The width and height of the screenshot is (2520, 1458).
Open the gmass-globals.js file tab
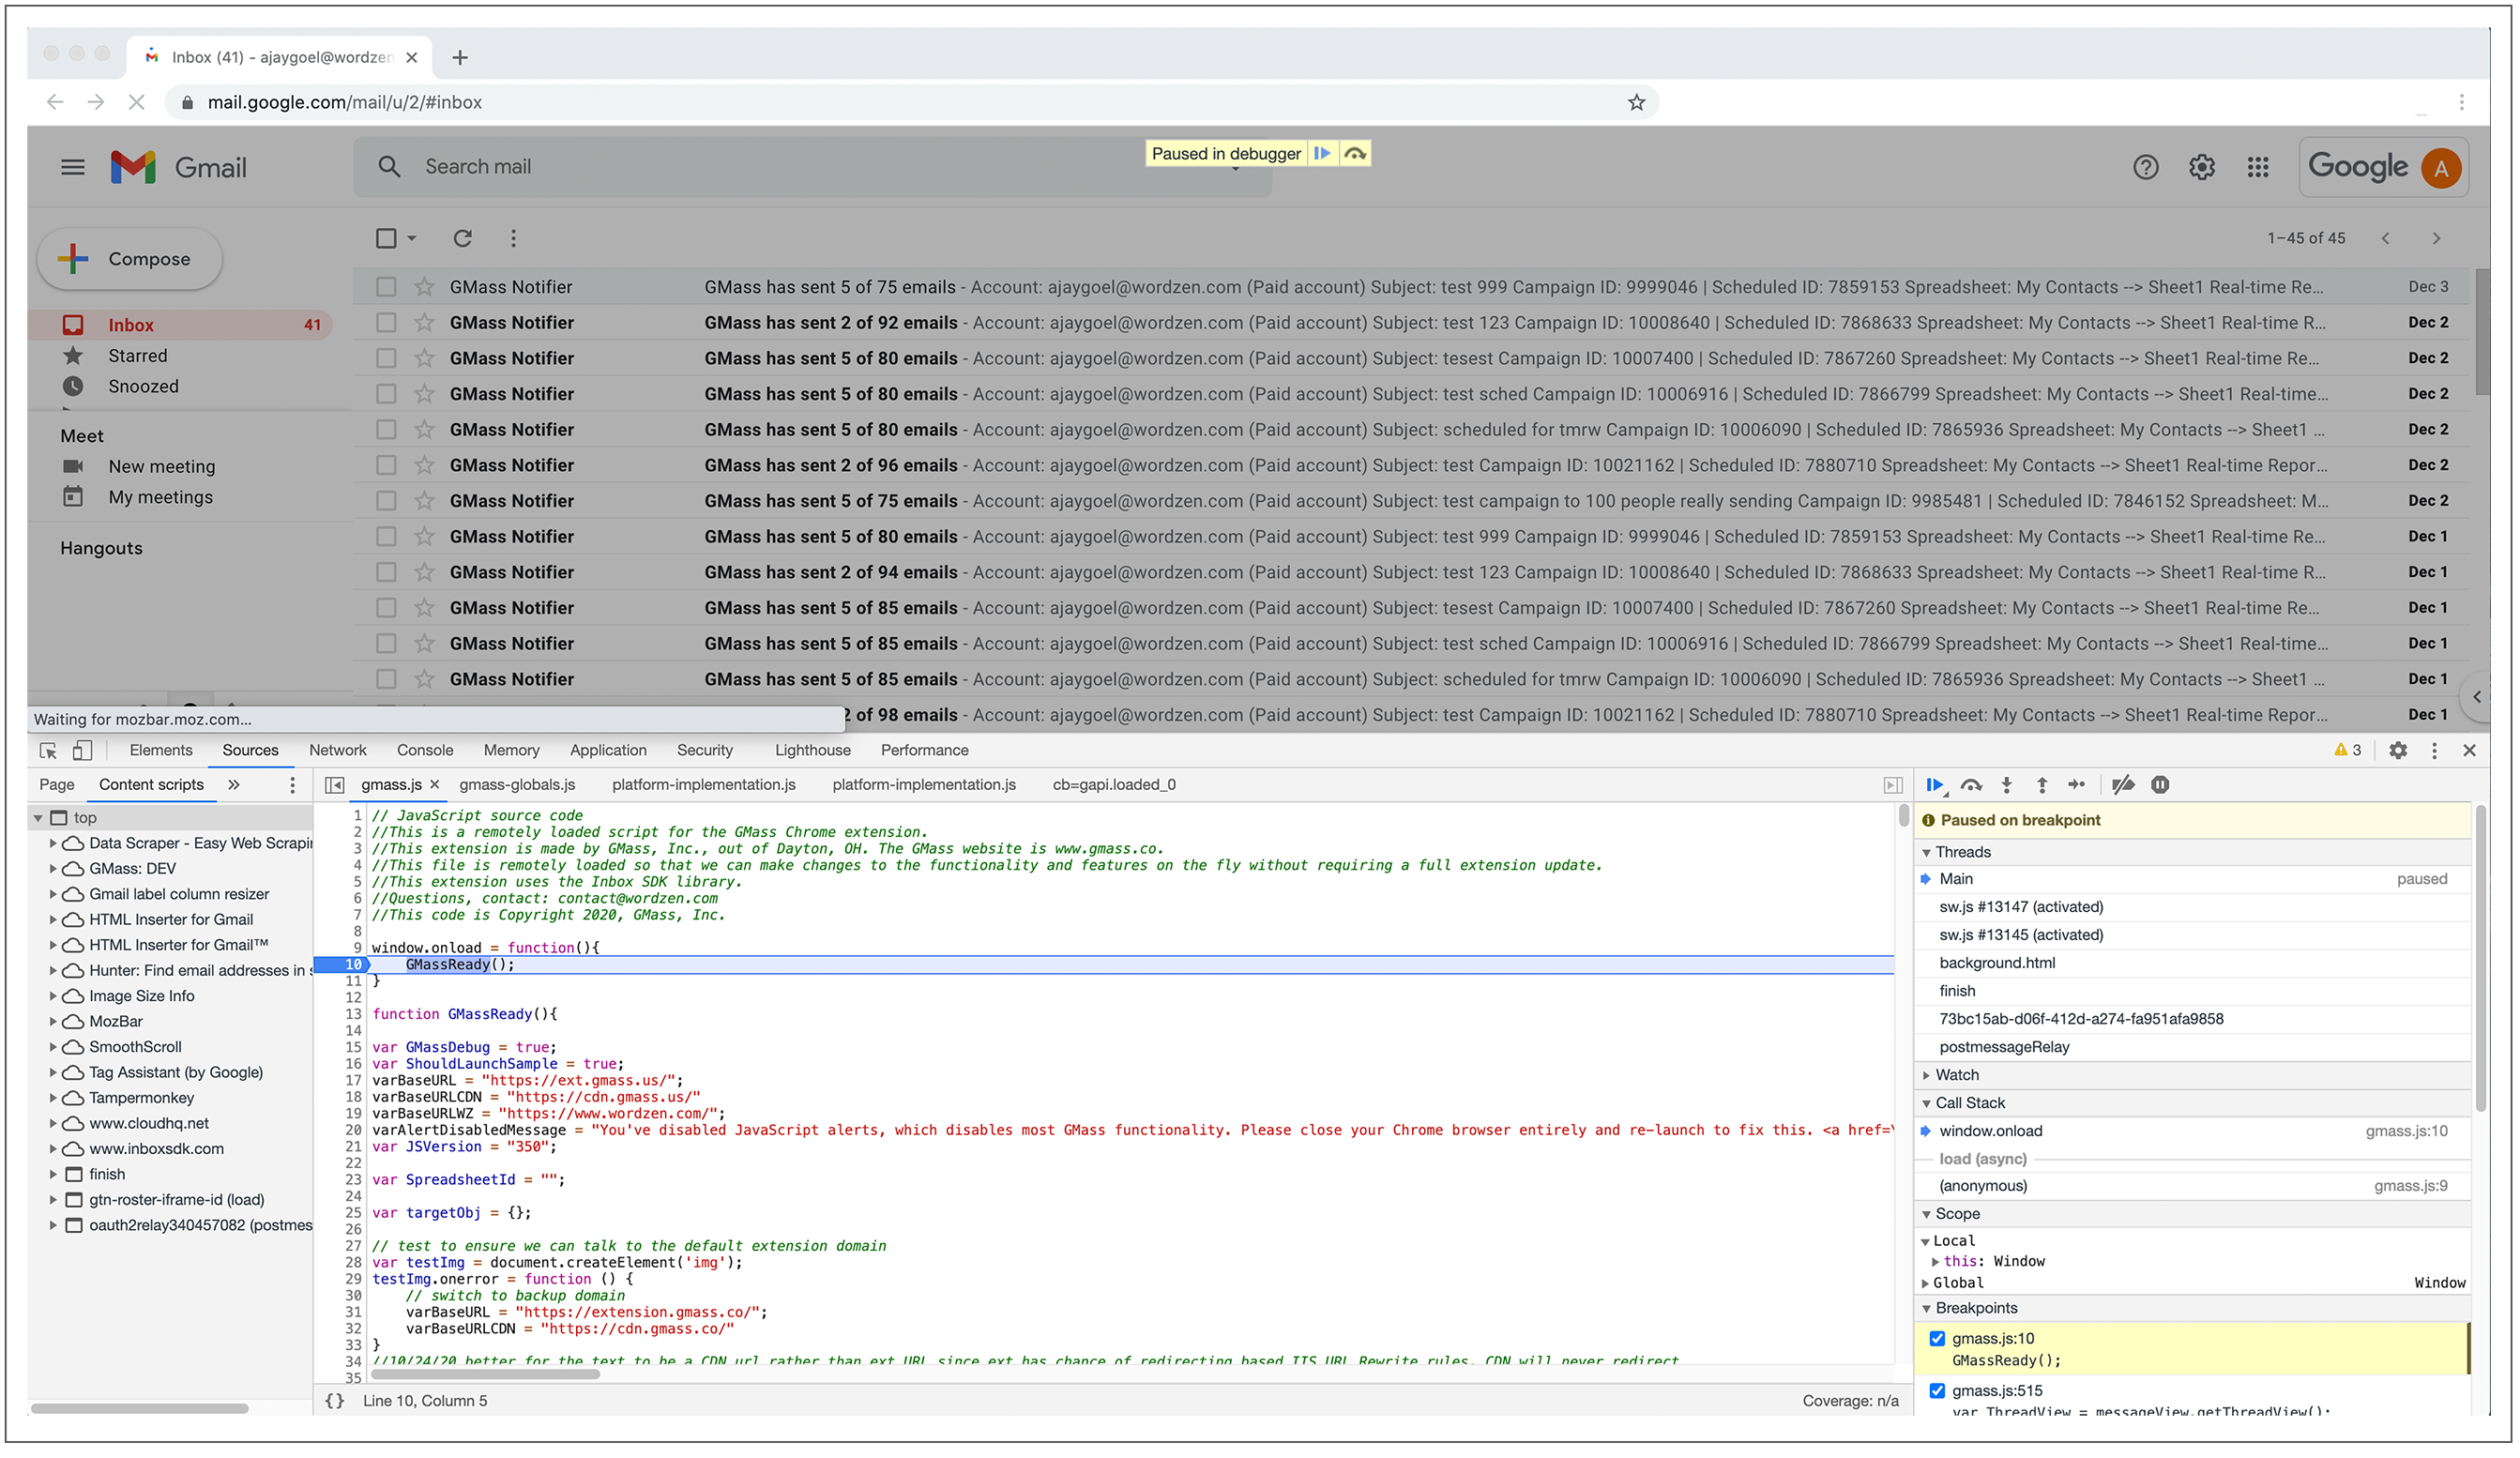pos(517,785)
